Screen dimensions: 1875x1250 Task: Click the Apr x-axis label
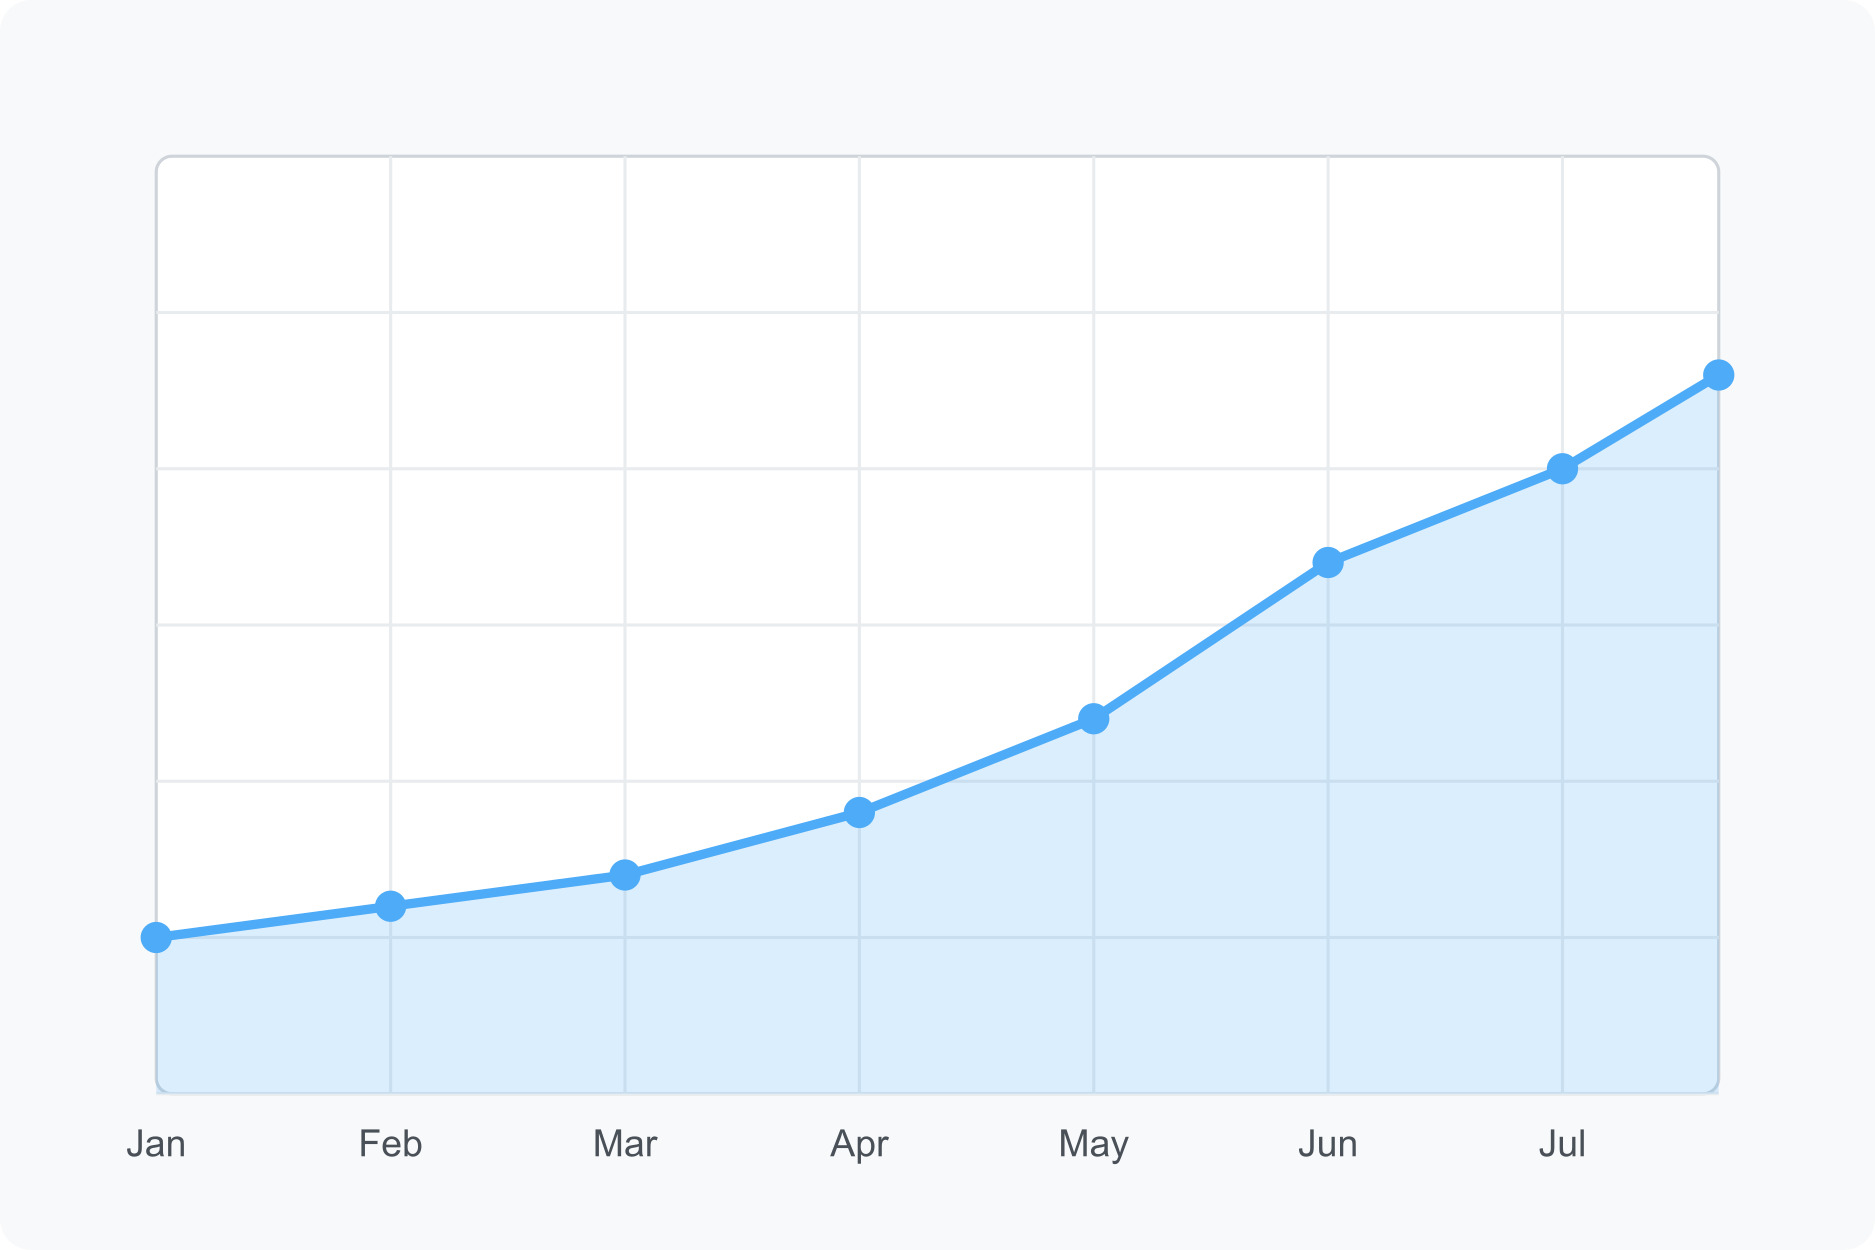click(859, 1144)
